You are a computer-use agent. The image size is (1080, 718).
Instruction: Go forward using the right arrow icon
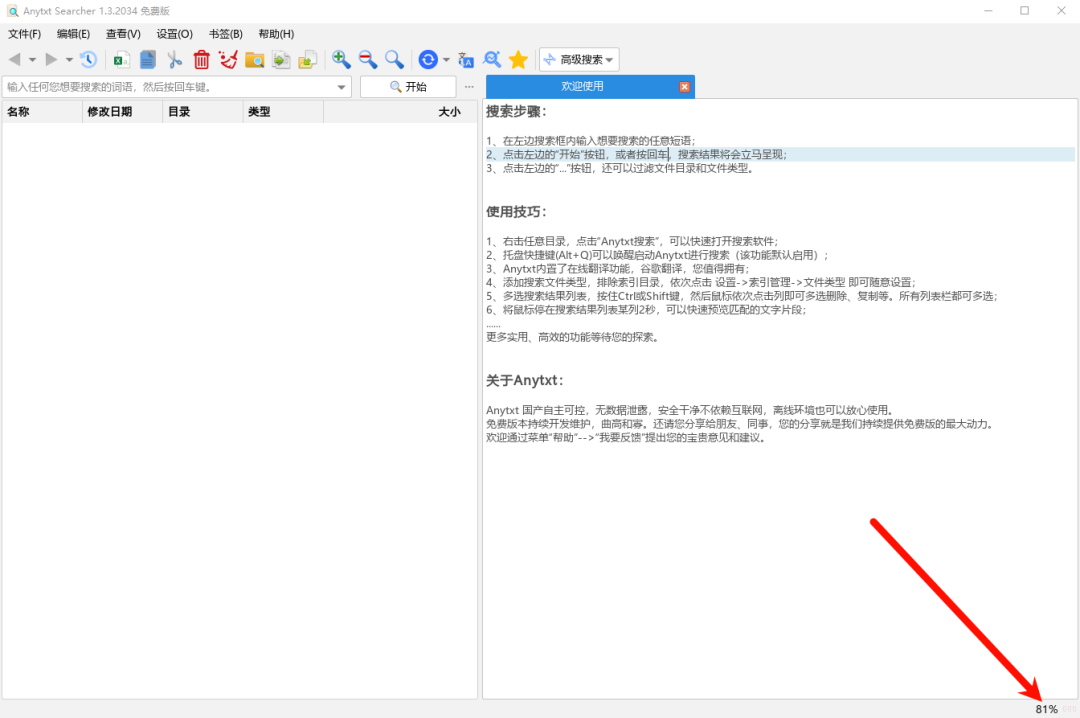(51, 60)
